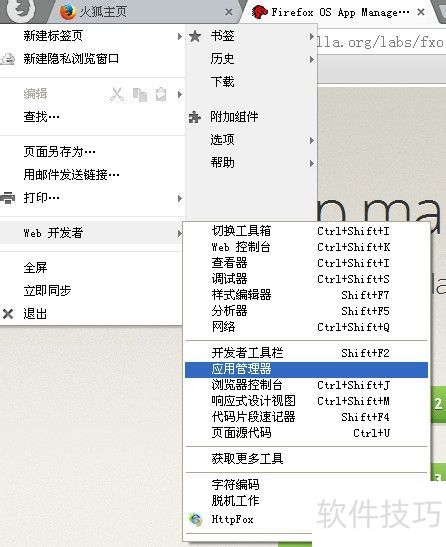Click the add-ons puzzle piece icon
Viewport: 446px width, 547px height.
(x=195, y=117)
